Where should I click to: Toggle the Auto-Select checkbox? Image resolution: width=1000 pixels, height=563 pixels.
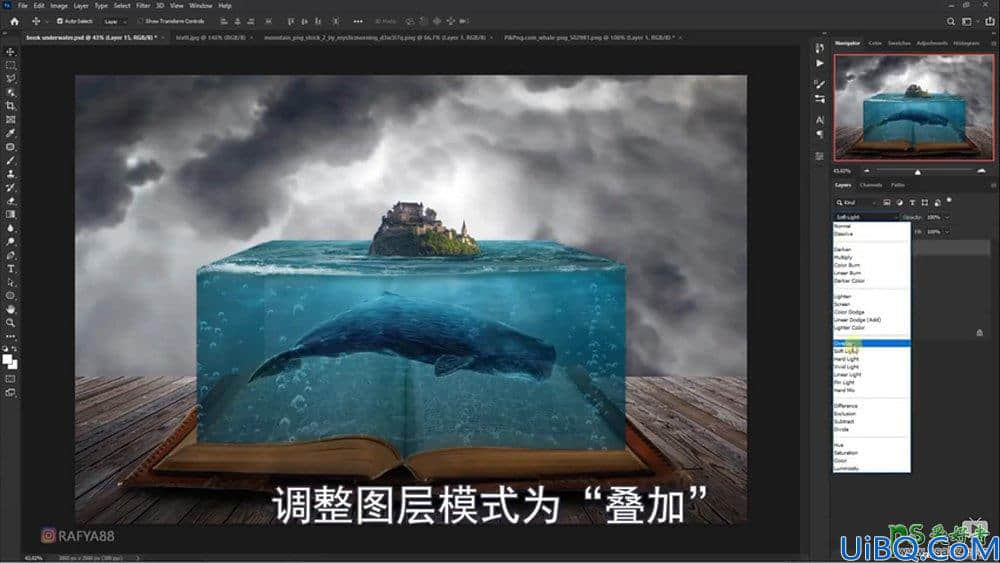click(59, 21)
